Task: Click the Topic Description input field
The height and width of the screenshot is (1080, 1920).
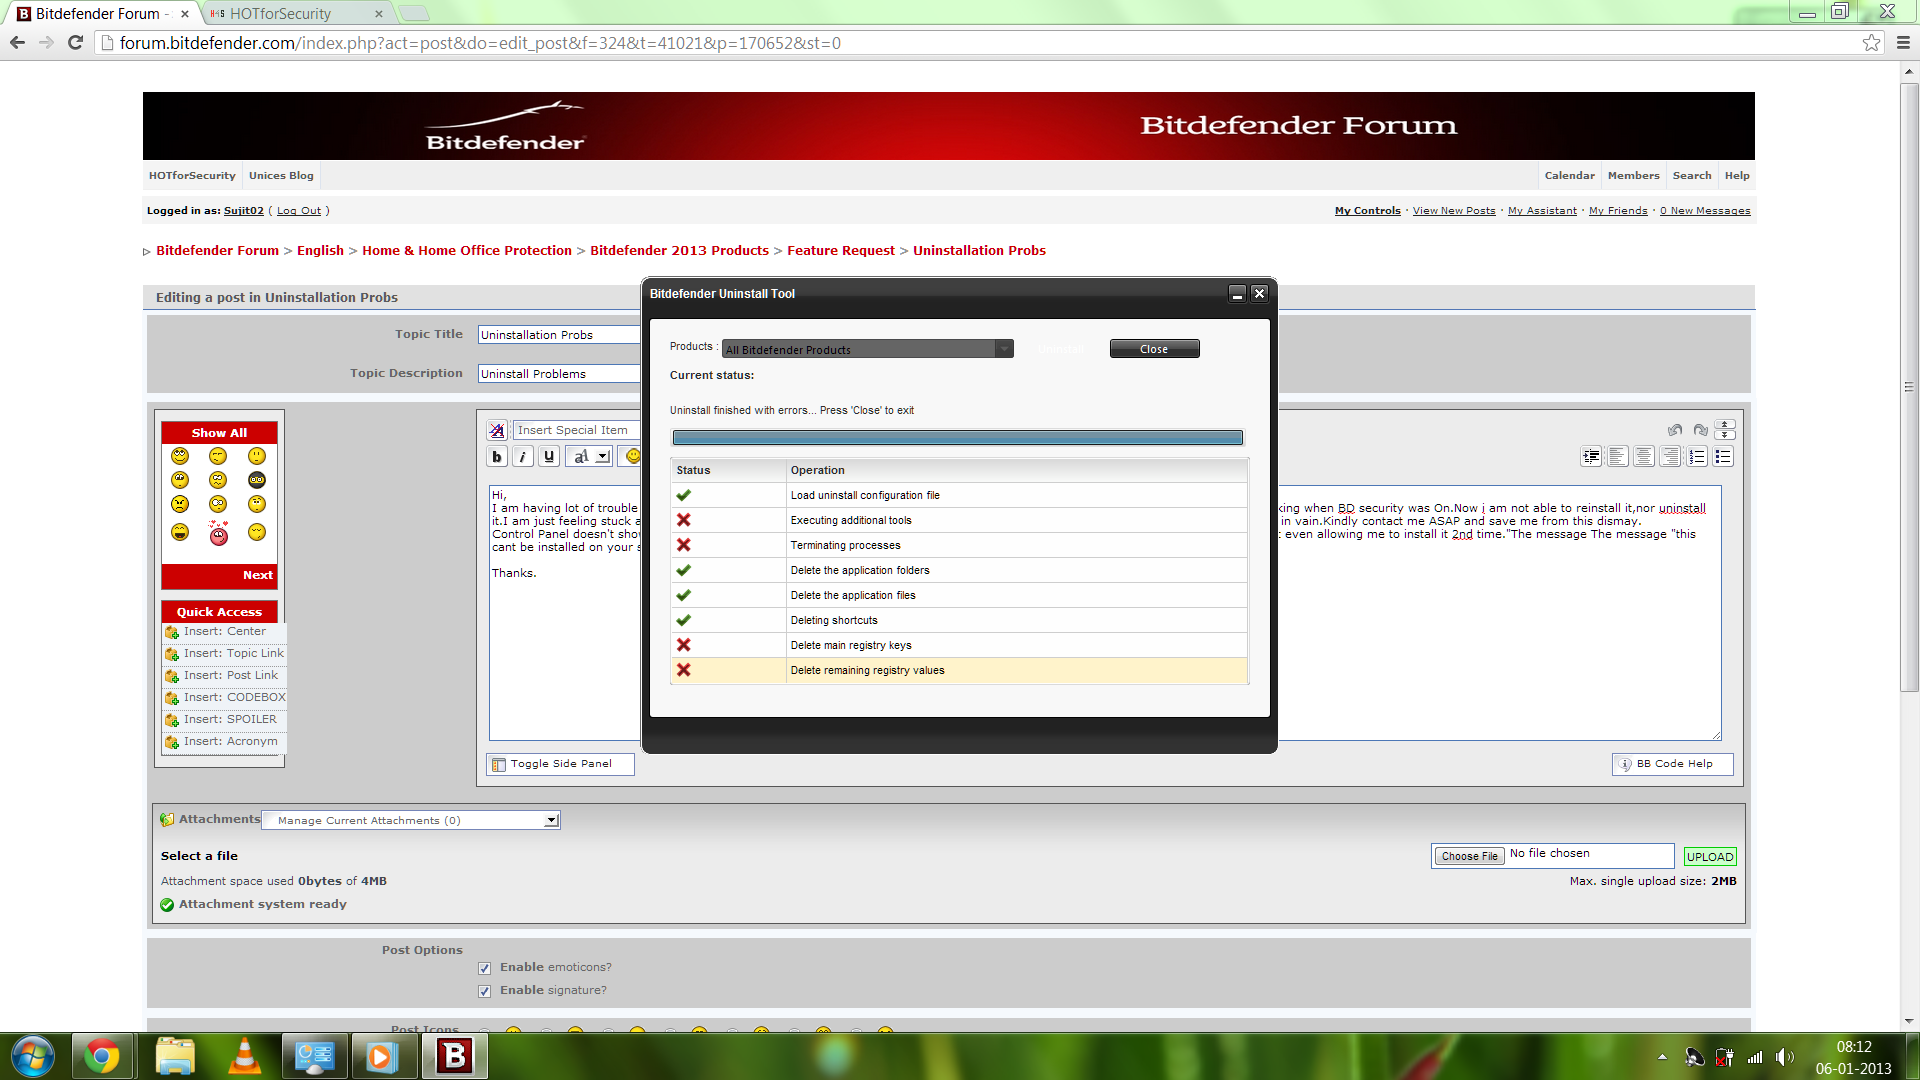Action: click(558, 374)
